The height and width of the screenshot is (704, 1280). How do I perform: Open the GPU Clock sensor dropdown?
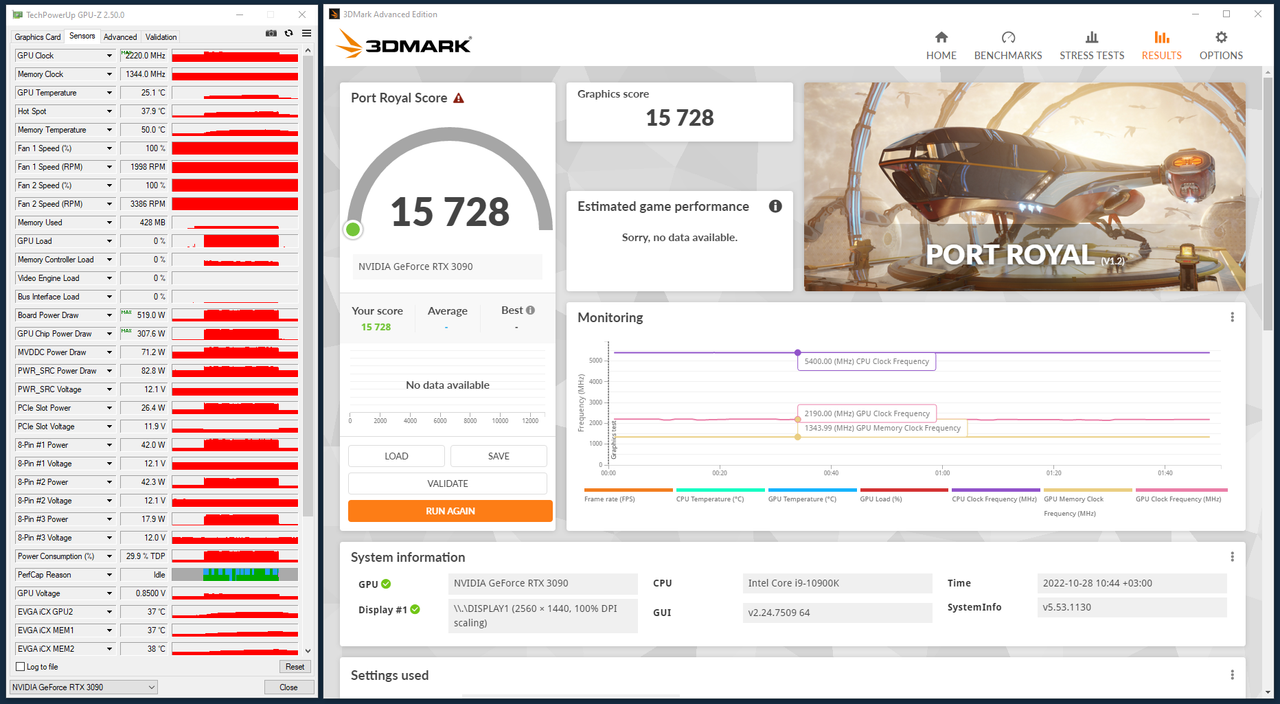110,56
